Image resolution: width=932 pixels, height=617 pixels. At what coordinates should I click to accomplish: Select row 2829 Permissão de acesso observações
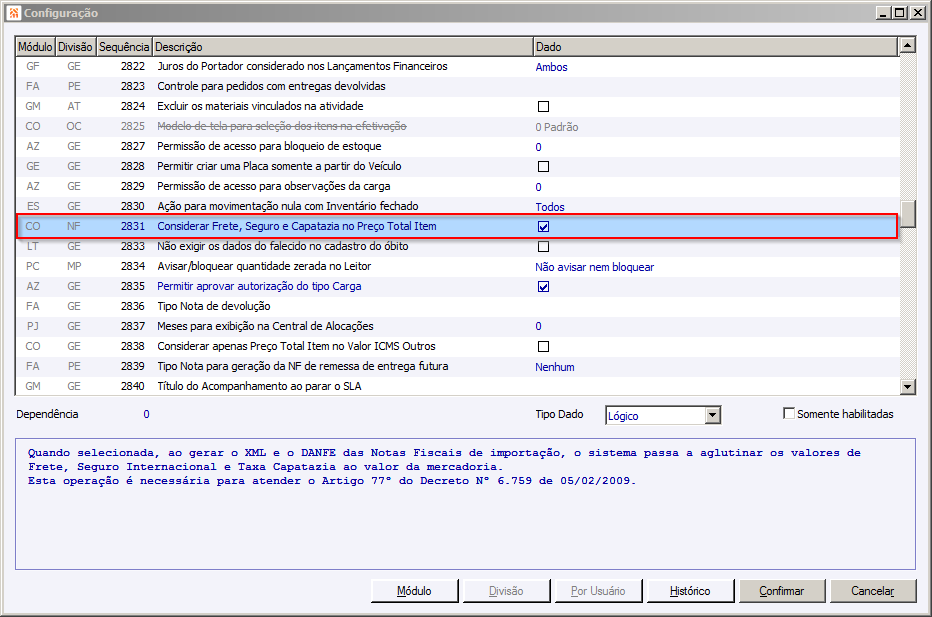tap(456, 187)
